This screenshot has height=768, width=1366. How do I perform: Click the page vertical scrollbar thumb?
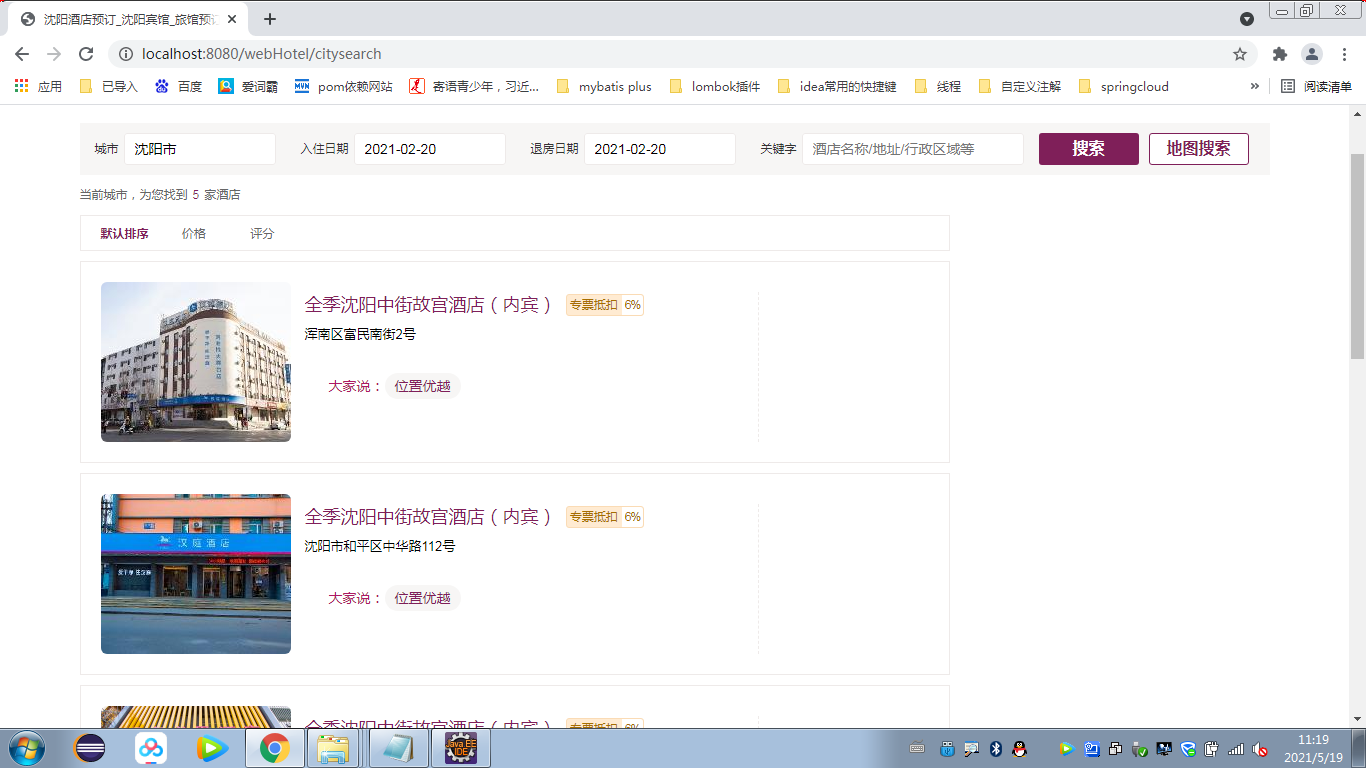1357,257
